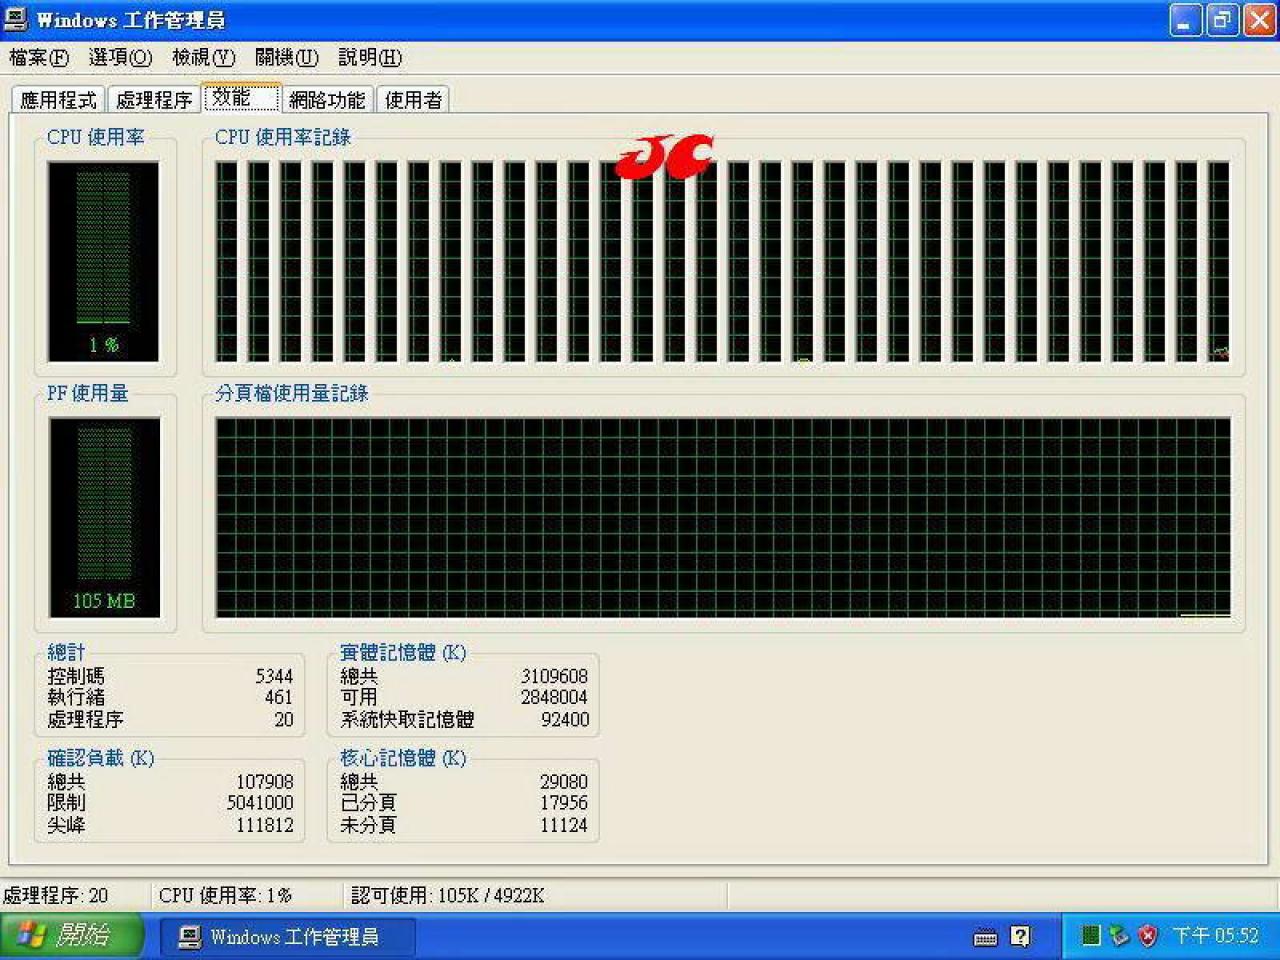
Task: Click the Windows logo on Start button
Action: 31,935
